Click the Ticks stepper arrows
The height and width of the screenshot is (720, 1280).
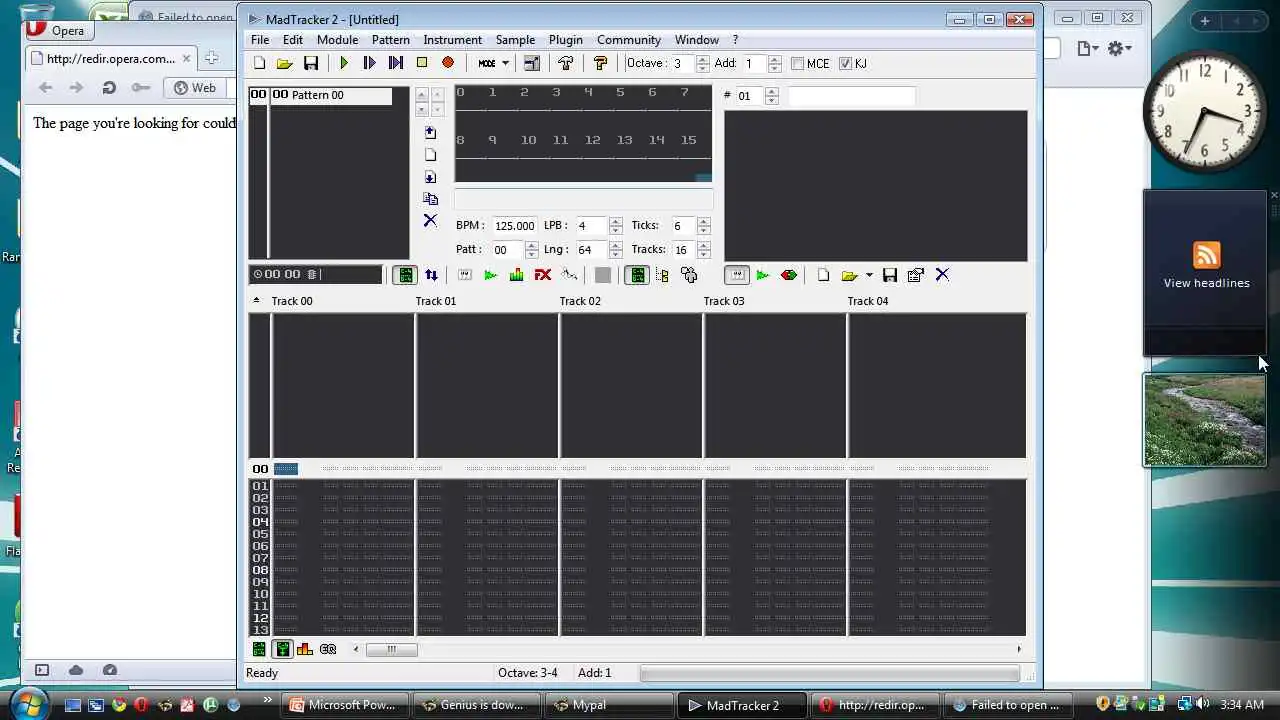(703, 226)
